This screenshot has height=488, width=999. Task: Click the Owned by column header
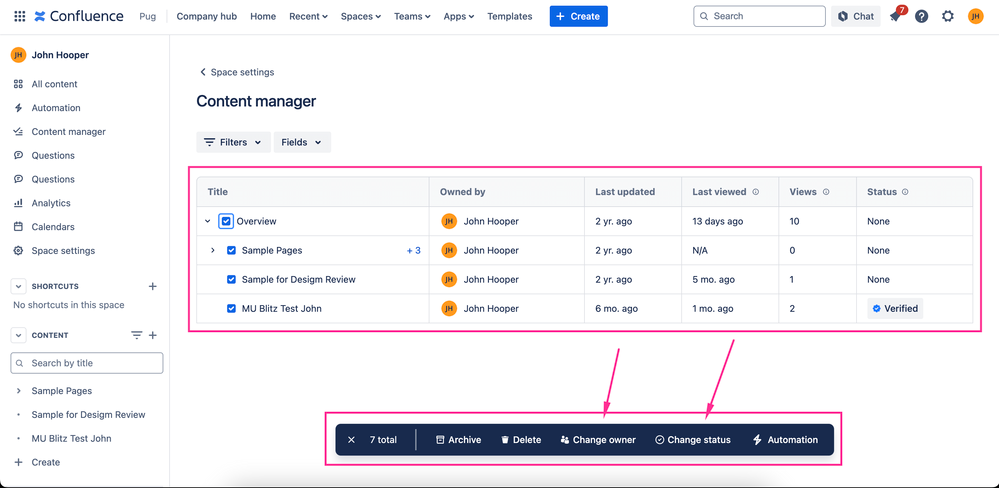[x=463, y=192]
